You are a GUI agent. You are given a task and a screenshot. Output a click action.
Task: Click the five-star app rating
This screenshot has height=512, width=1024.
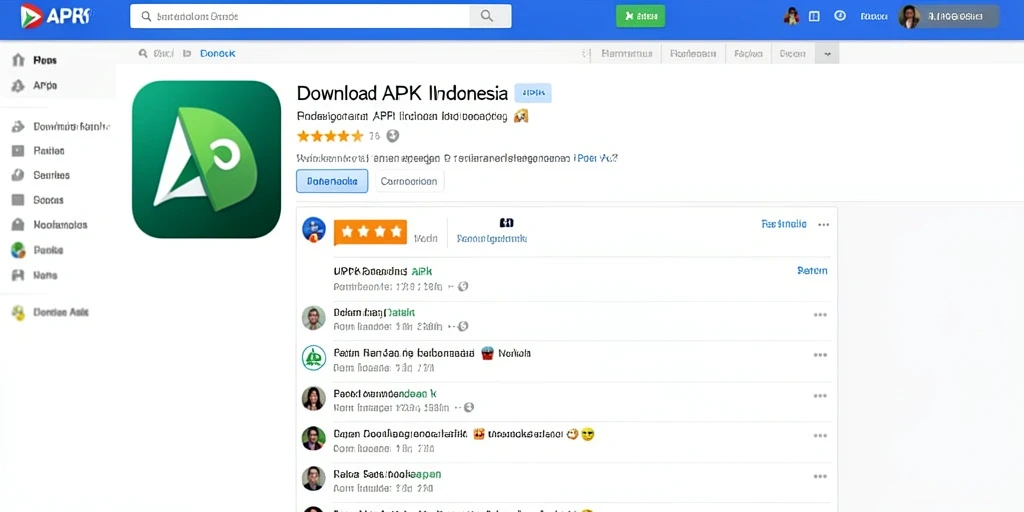click(x=330, y=136)
